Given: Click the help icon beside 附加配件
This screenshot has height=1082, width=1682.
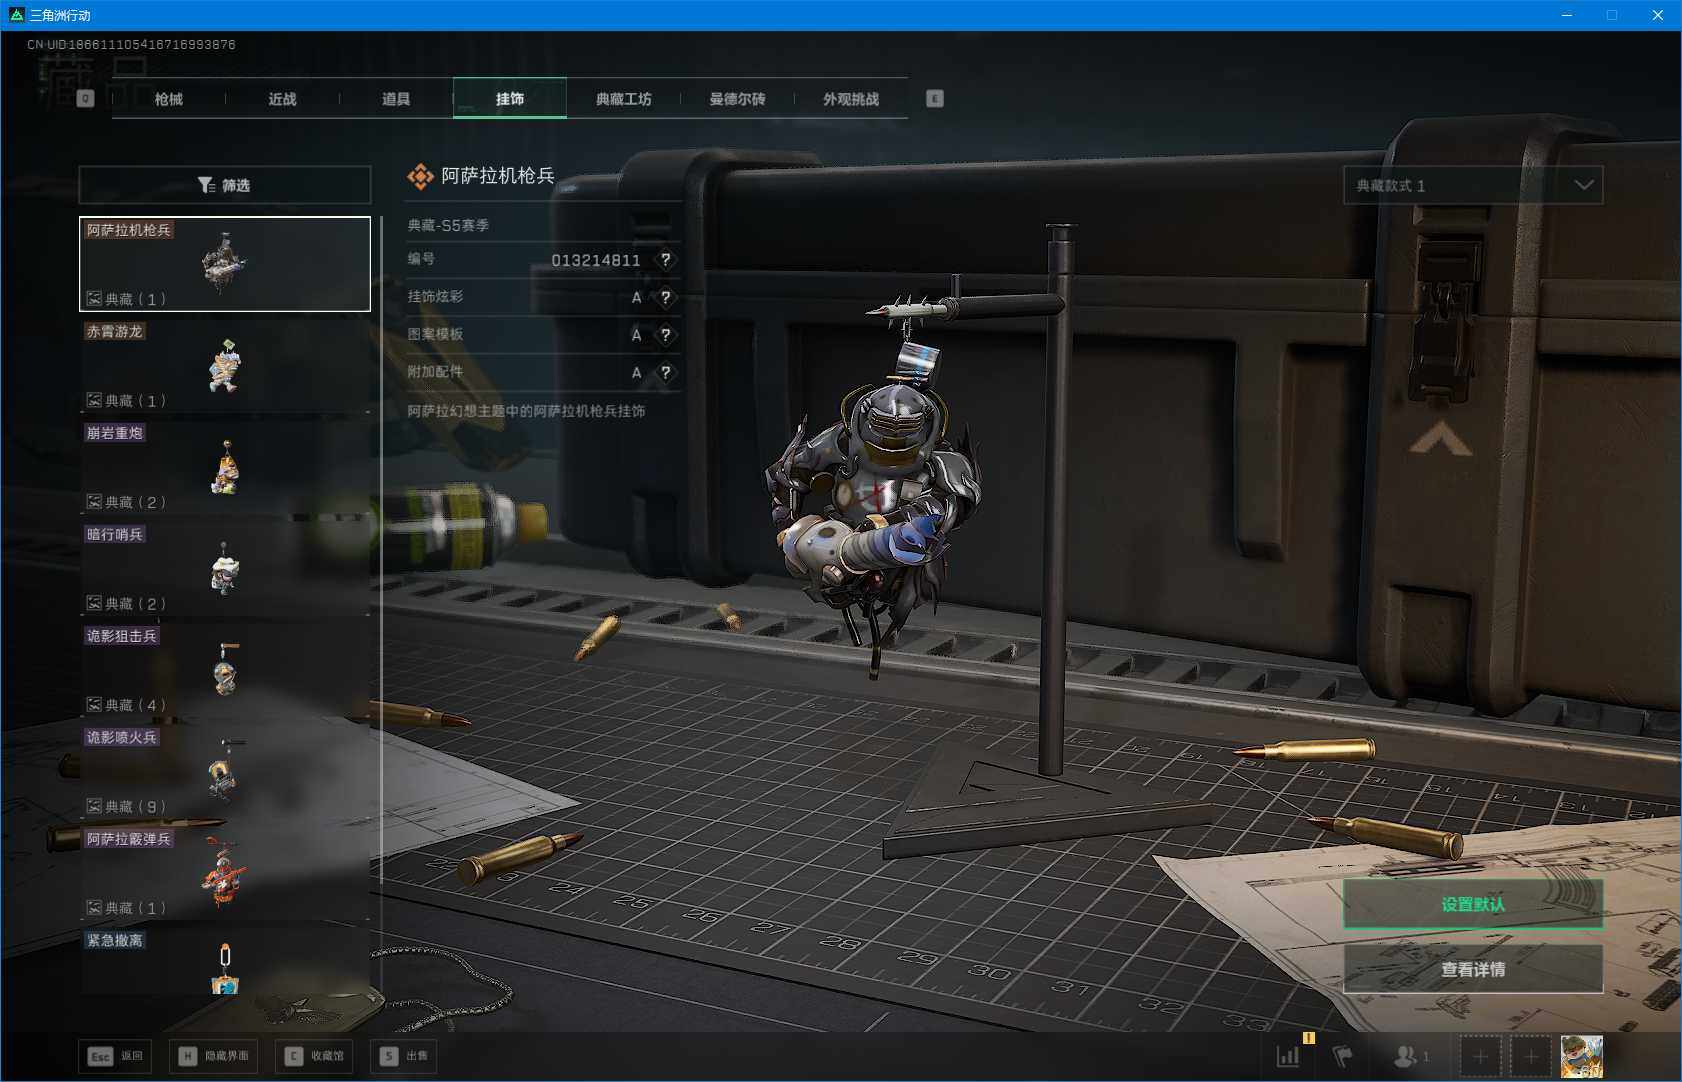Looking at the screenshot, I should tap(665, 372).
